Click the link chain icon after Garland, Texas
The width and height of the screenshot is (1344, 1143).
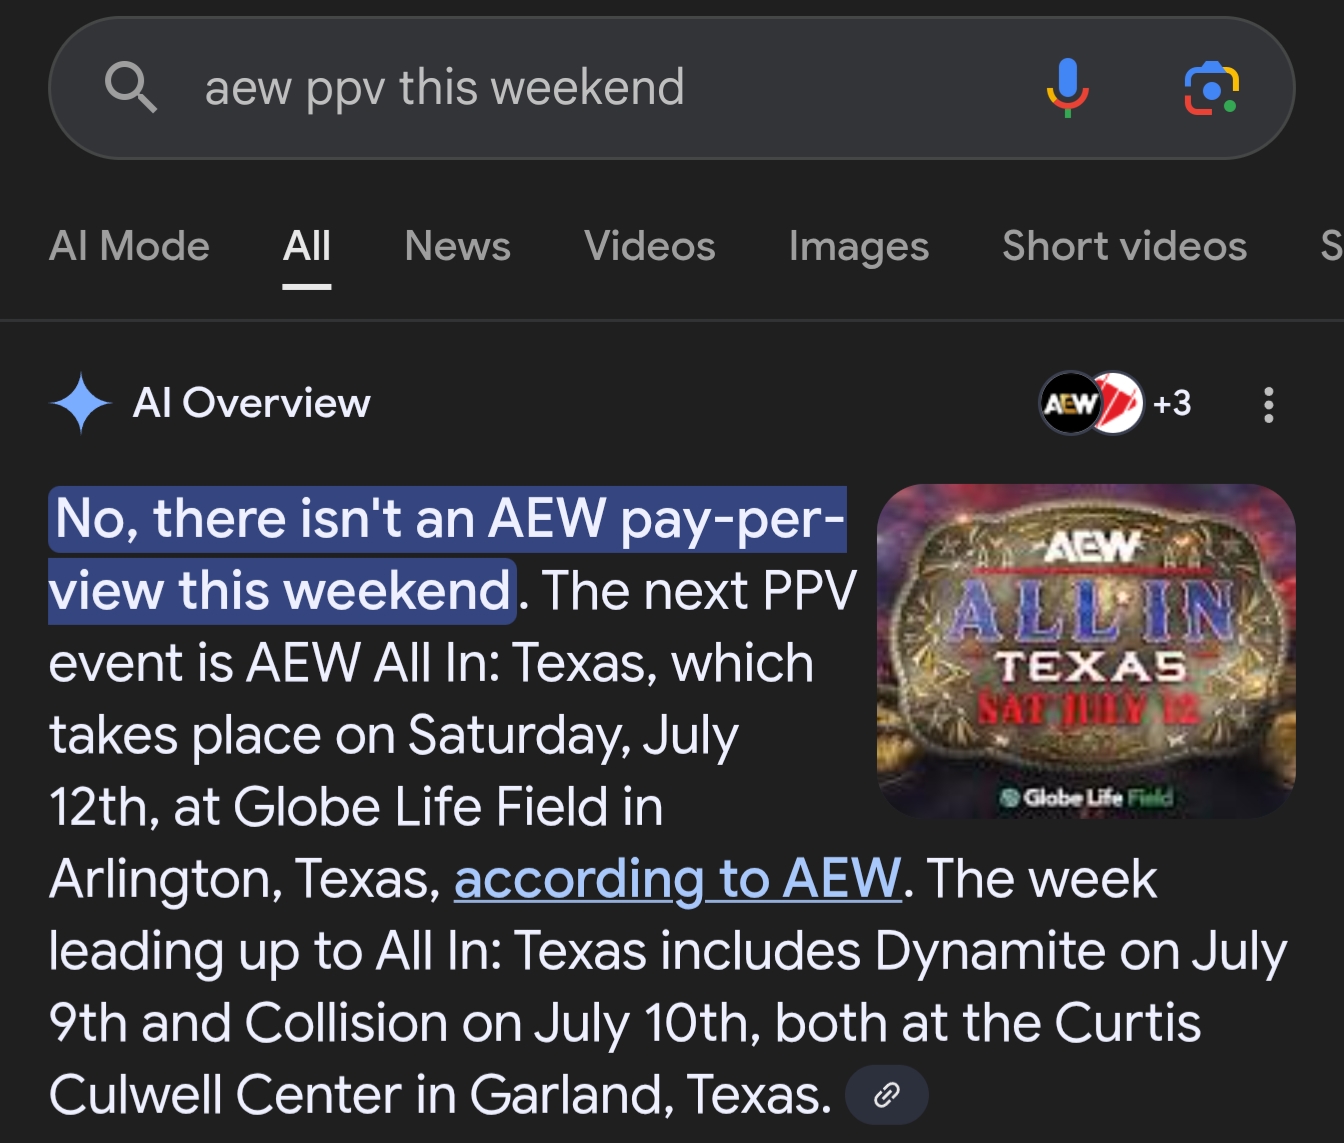click(x=887, y=1095)
